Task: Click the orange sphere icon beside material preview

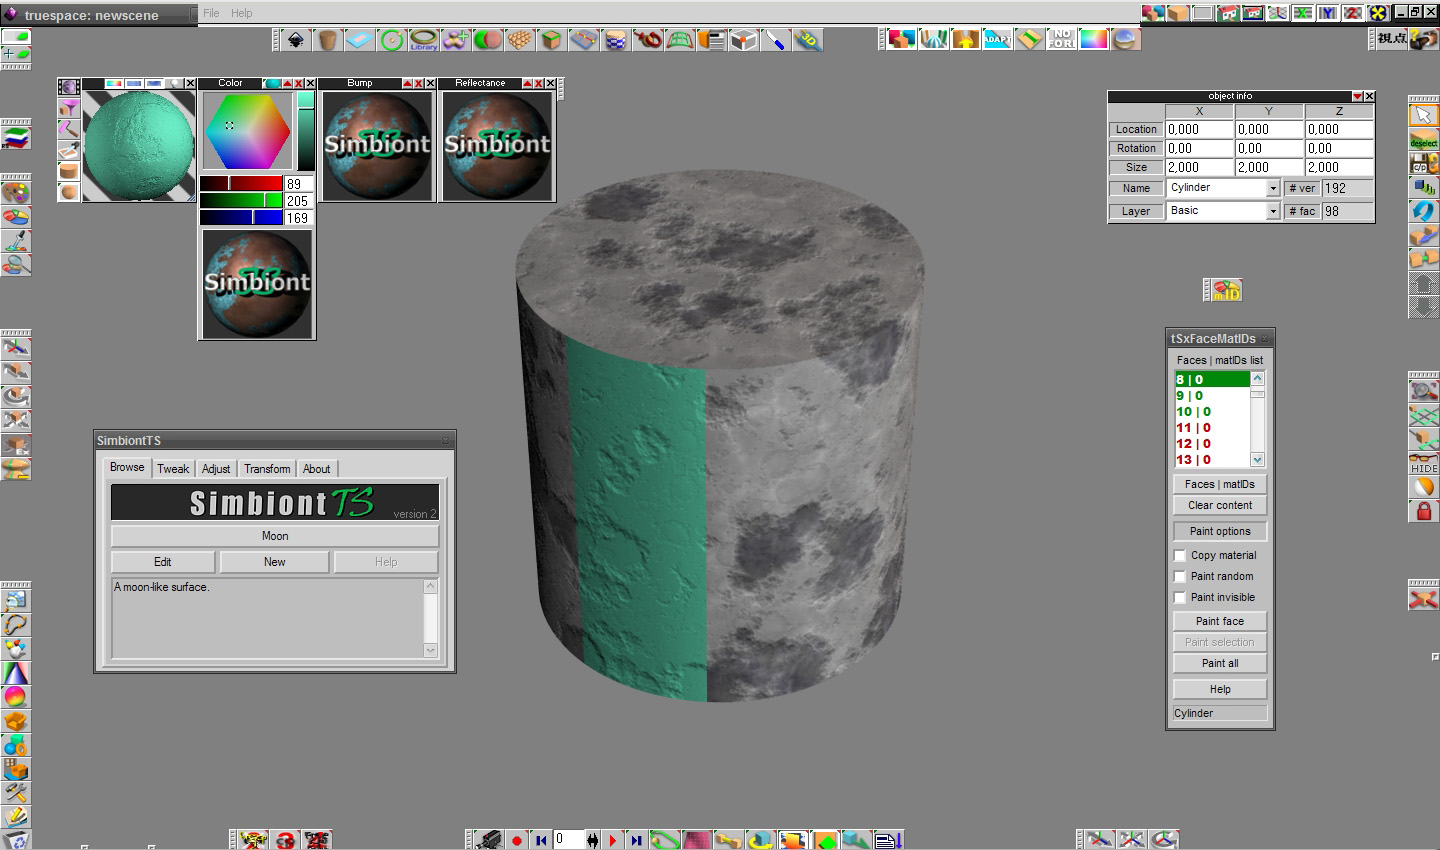Action: coord(69,192)
